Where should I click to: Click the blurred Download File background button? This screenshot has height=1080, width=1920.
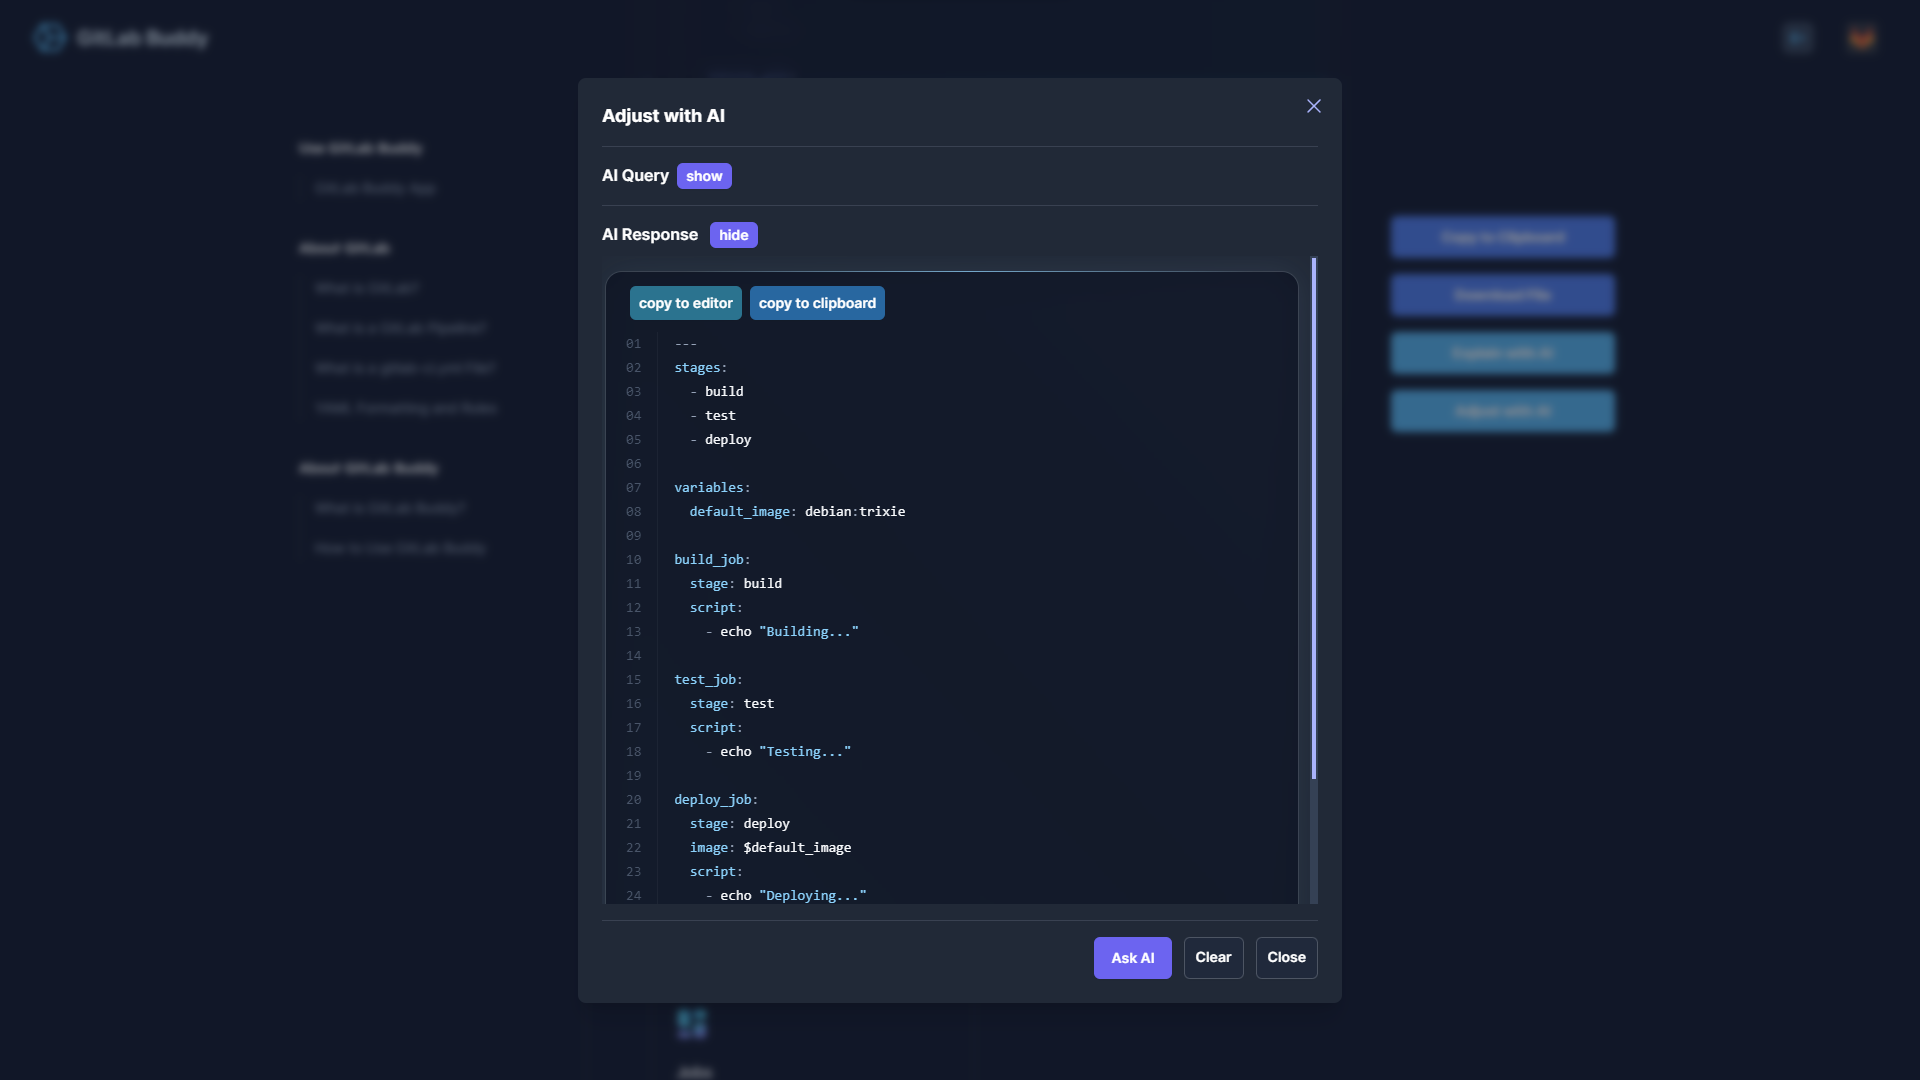(1502, 295)
